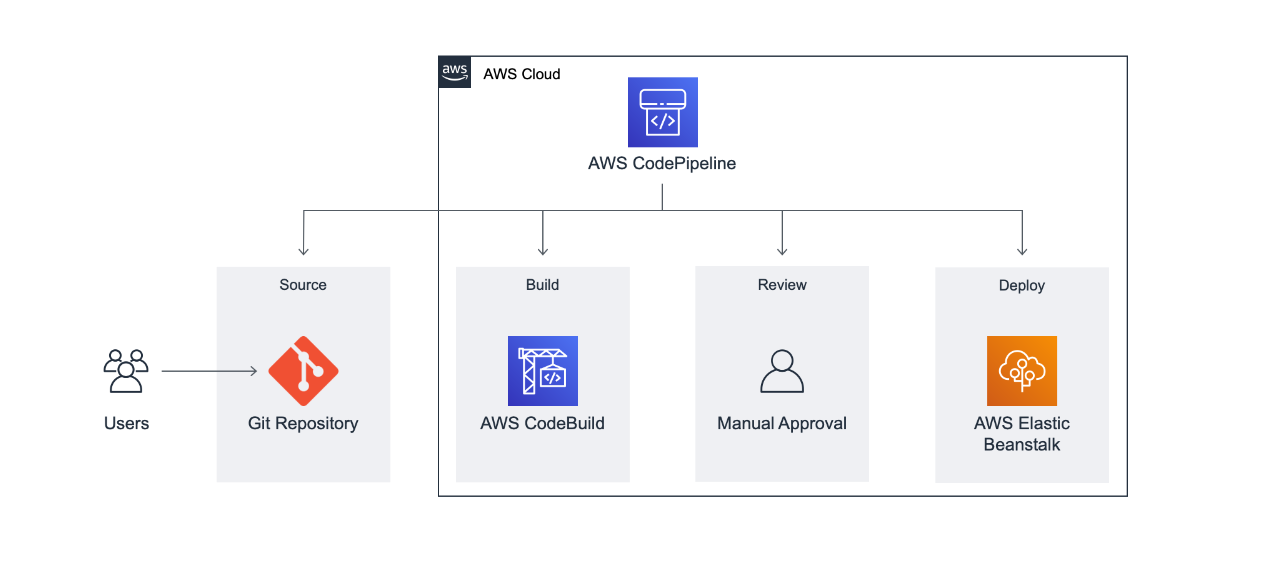Viewport: 1263px width, 587px height.
Task: Select the AWS CodePipeline icon
Action: click(663, 112)
